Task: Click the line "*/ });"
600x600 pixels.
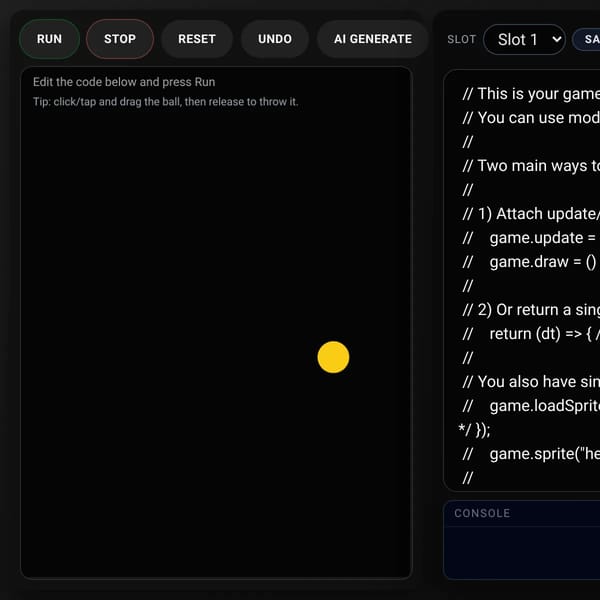Action: pos(474,430)
